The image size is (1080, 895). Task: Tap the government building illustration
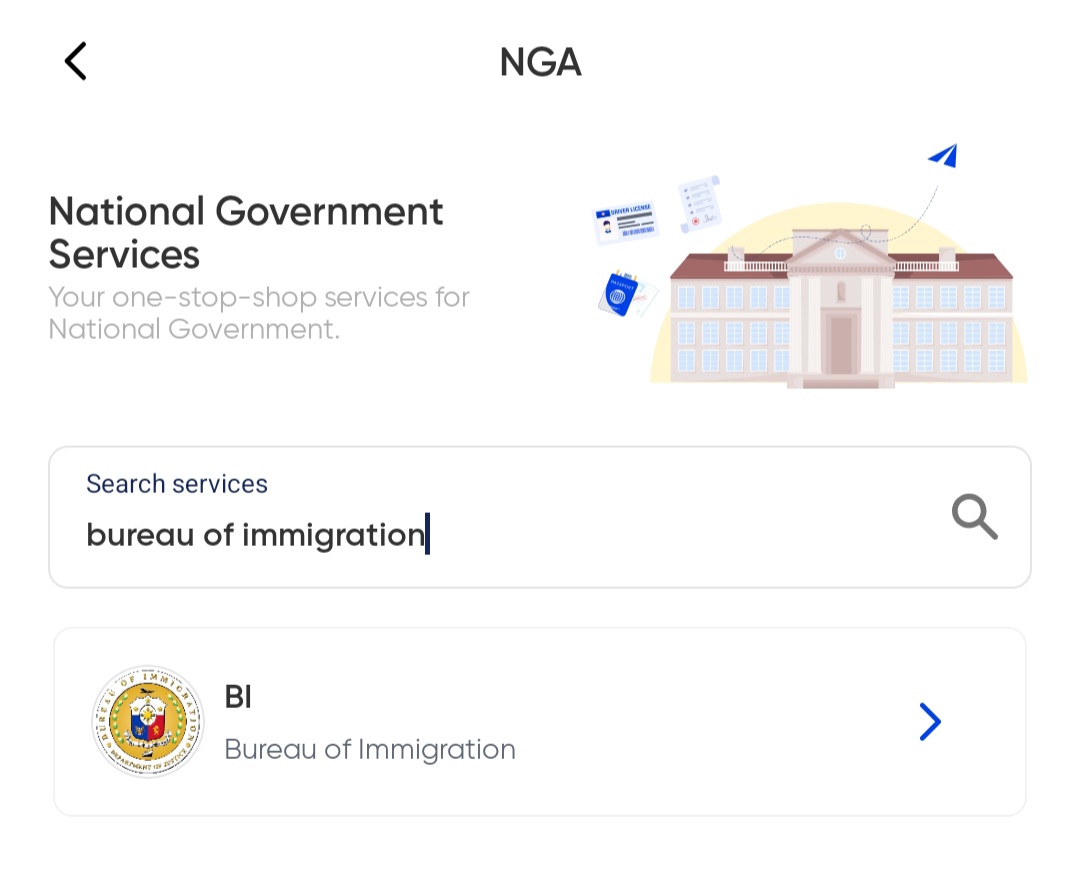(x=838, y=310)
